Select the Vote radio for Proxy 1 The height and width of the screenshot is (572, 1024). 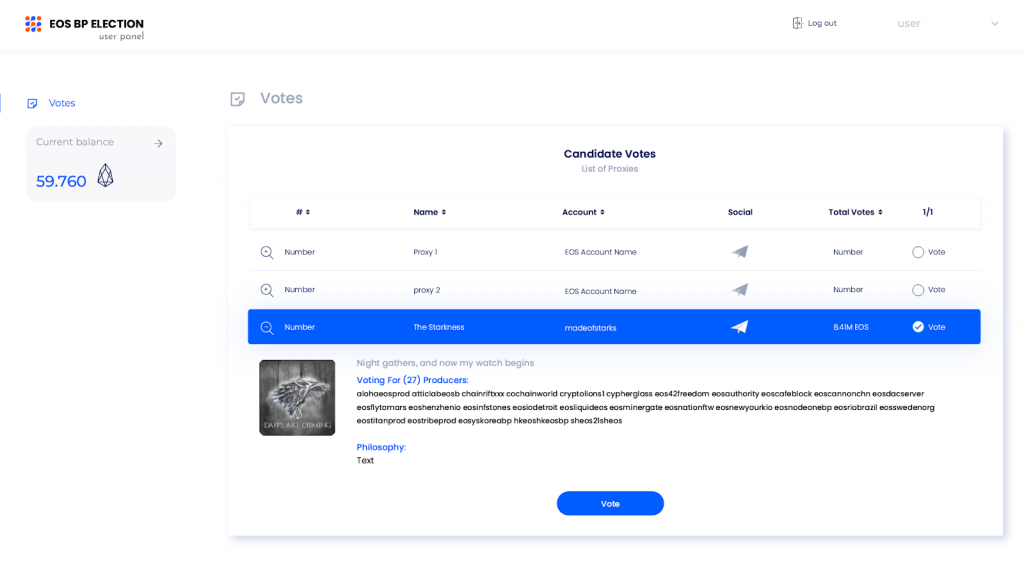(918, 252)
